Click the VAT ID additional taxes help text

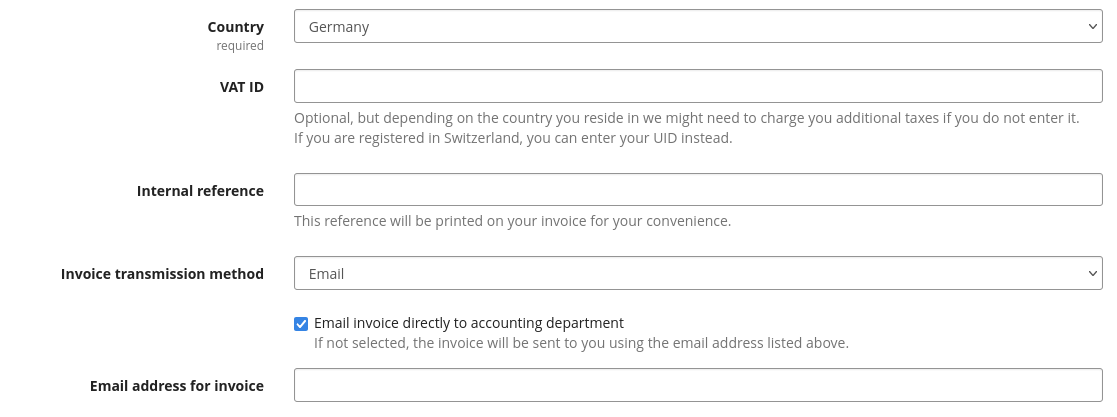pos(686,118)
